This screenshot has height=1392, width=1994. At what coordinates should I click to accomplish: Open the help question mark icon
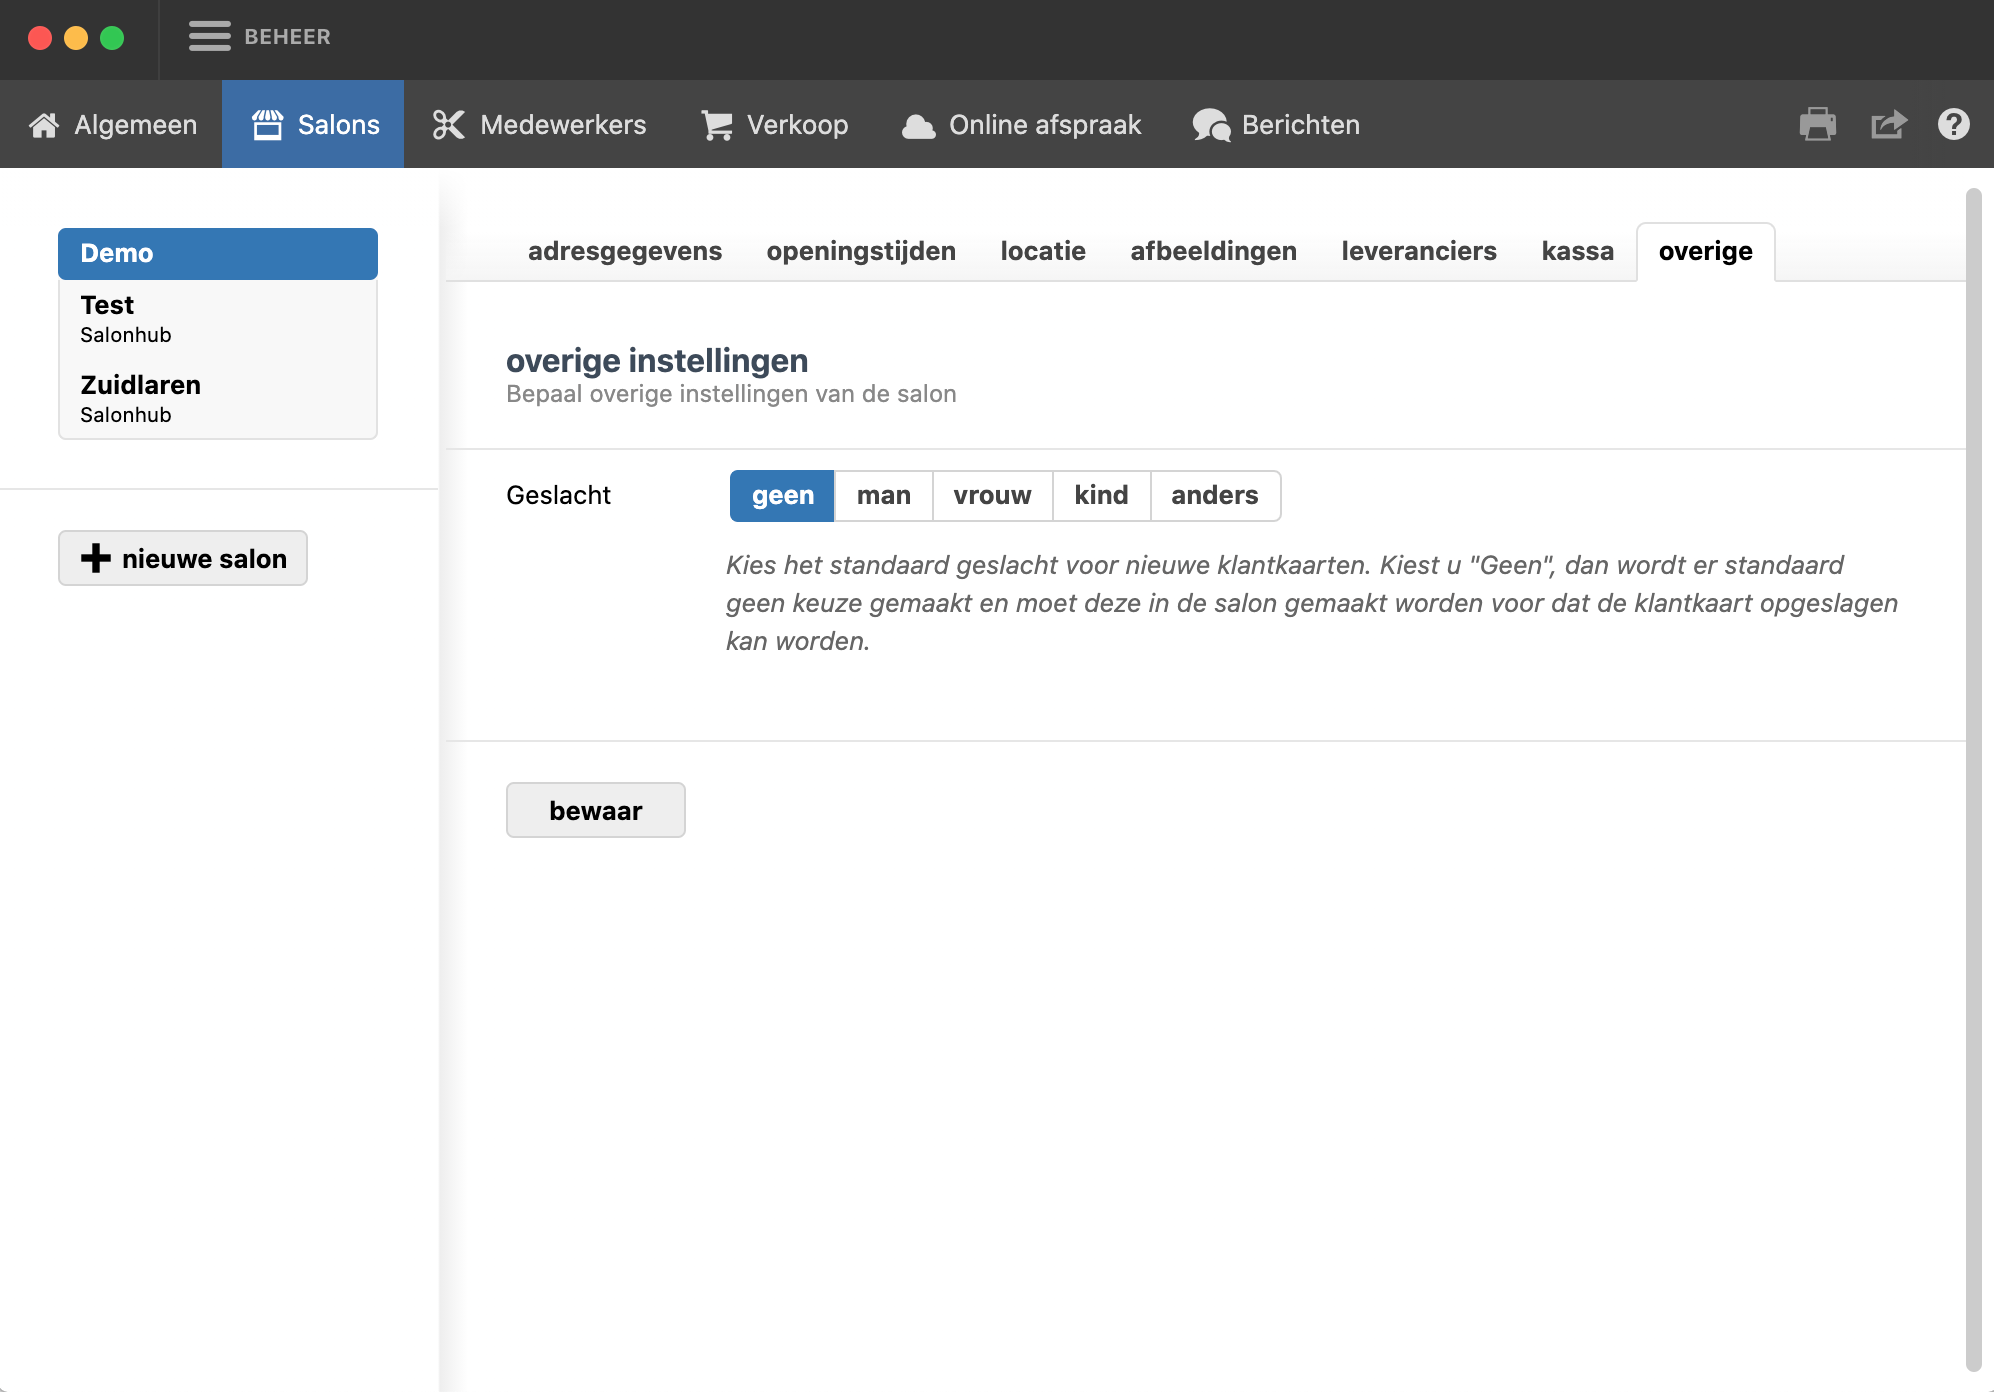(1953, 125)
